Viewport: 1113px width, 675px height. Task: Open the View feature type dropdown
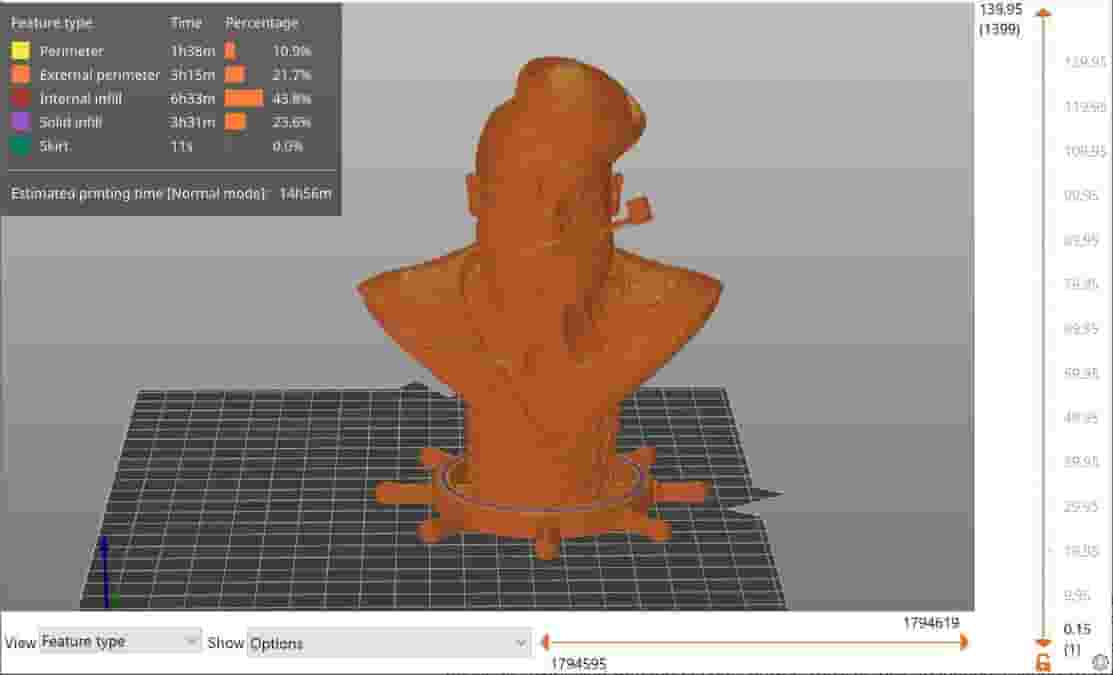[x=118, y=643]
